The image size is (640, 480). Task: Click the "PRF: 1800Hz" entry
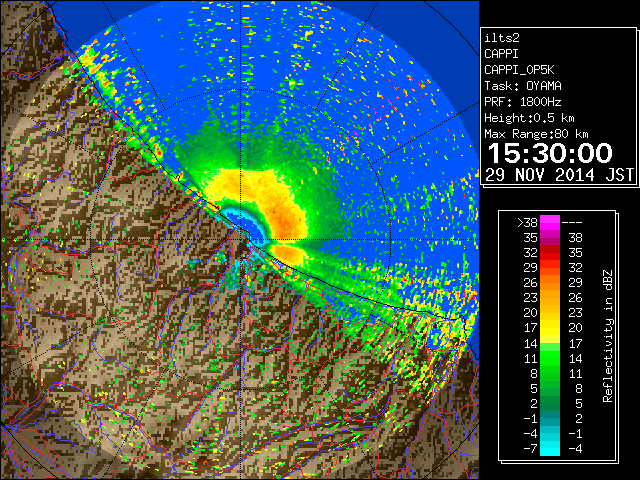click(523, 102)
